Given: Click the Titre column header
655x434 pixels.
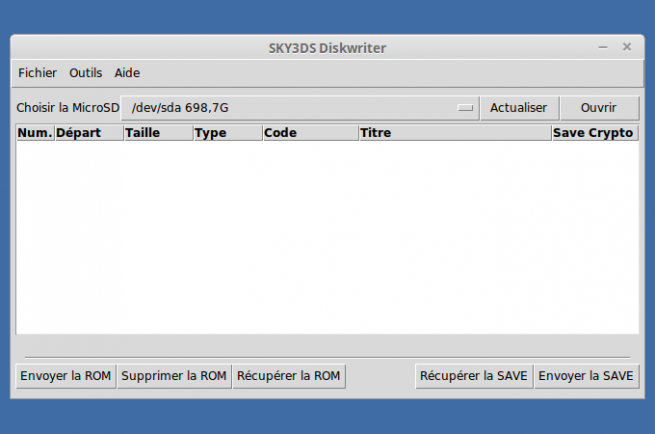Looking at the screenshot, I should 454,133.
